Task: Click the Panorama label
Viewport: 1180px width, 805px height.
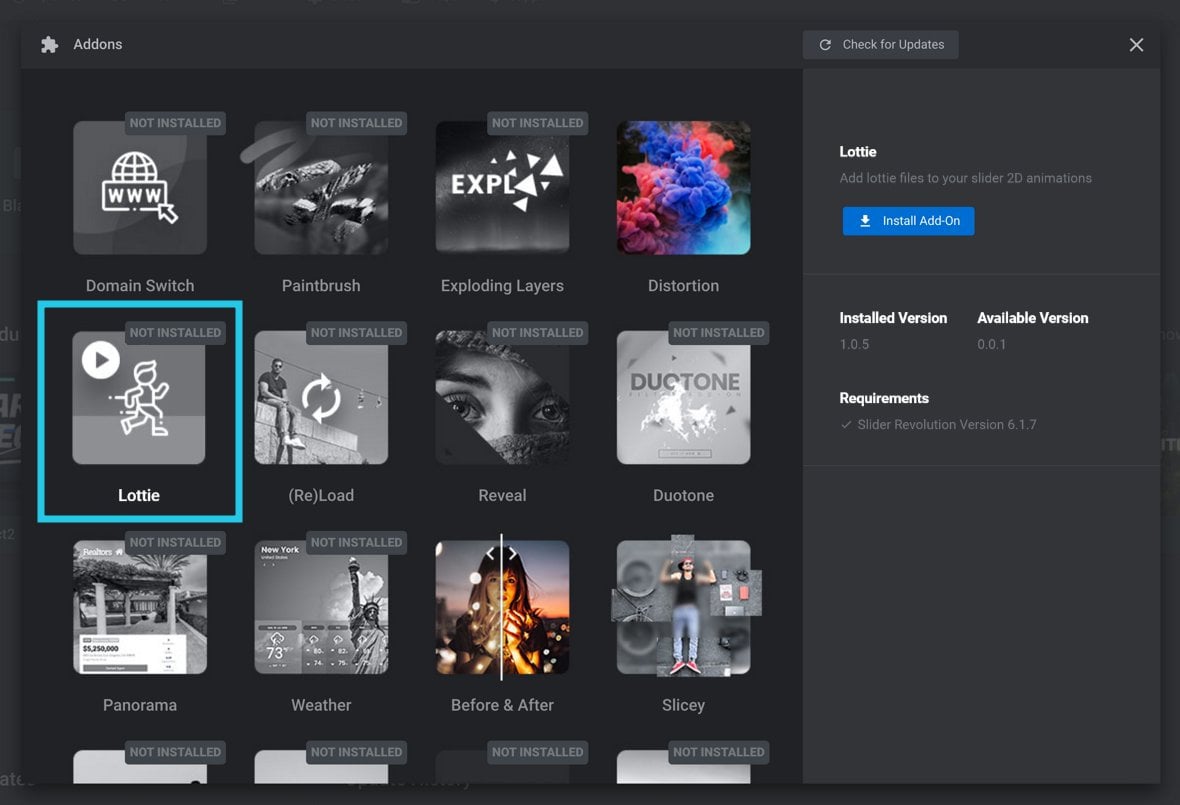Action: [140, 706]
